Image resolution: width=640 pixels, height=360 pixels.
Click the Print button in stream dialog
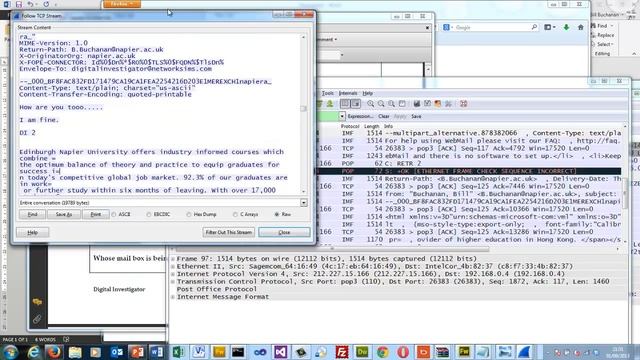tap(96, 214)
